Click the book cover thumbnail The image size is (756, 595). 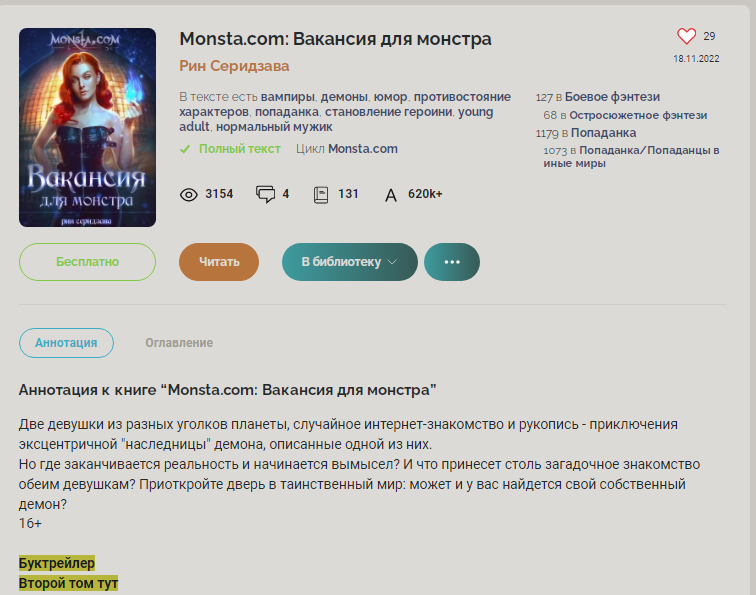tap(87, 127)
